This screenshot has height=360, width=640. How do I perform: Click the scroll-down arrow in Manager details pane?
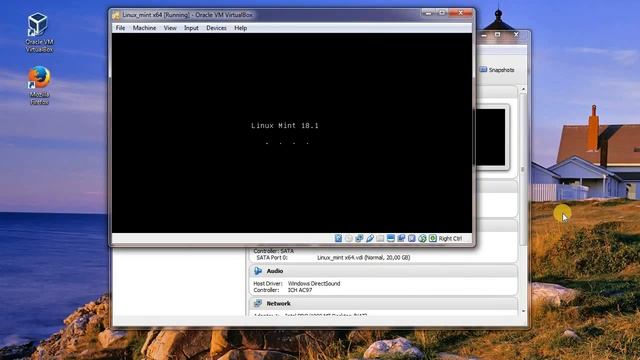523,311
